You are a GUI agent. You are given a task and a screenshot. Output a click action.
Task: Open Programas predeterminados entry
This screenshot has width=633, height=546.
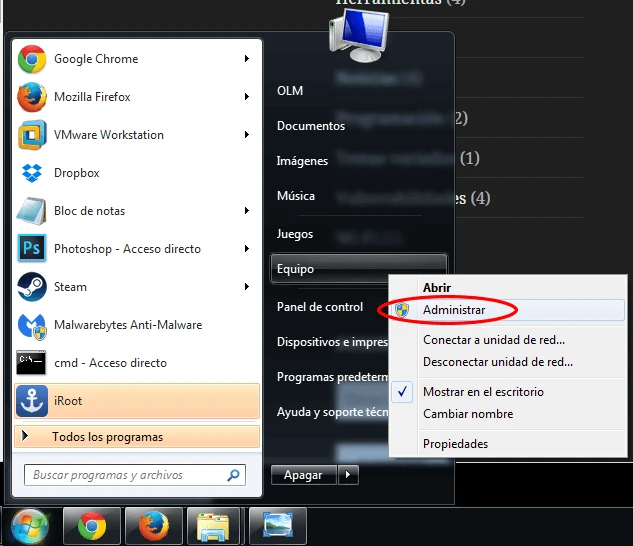pyautogui.click(x=332, y=377)
